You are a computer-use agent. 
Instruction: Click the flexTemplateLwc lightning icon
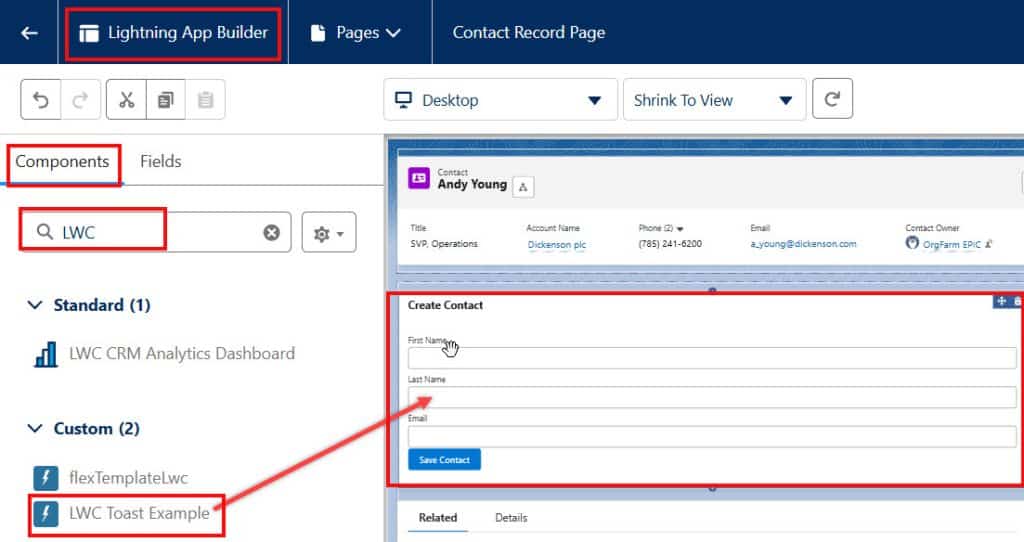pos(46,478)
